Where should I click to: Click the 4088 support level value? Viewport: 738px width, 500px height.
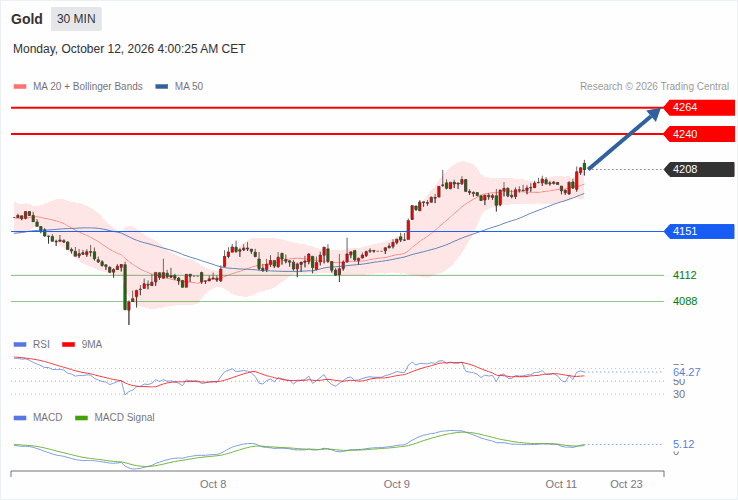point(685,301)
